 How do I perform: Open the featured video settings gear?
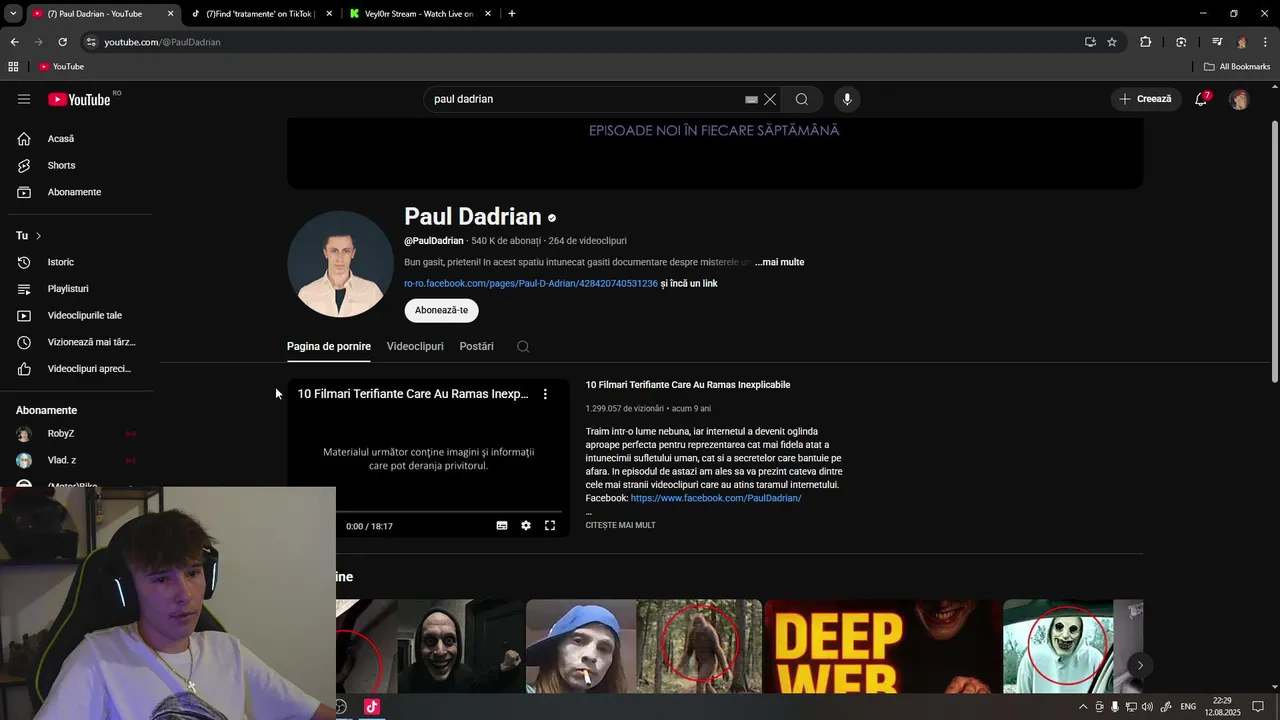pos(526,526)
